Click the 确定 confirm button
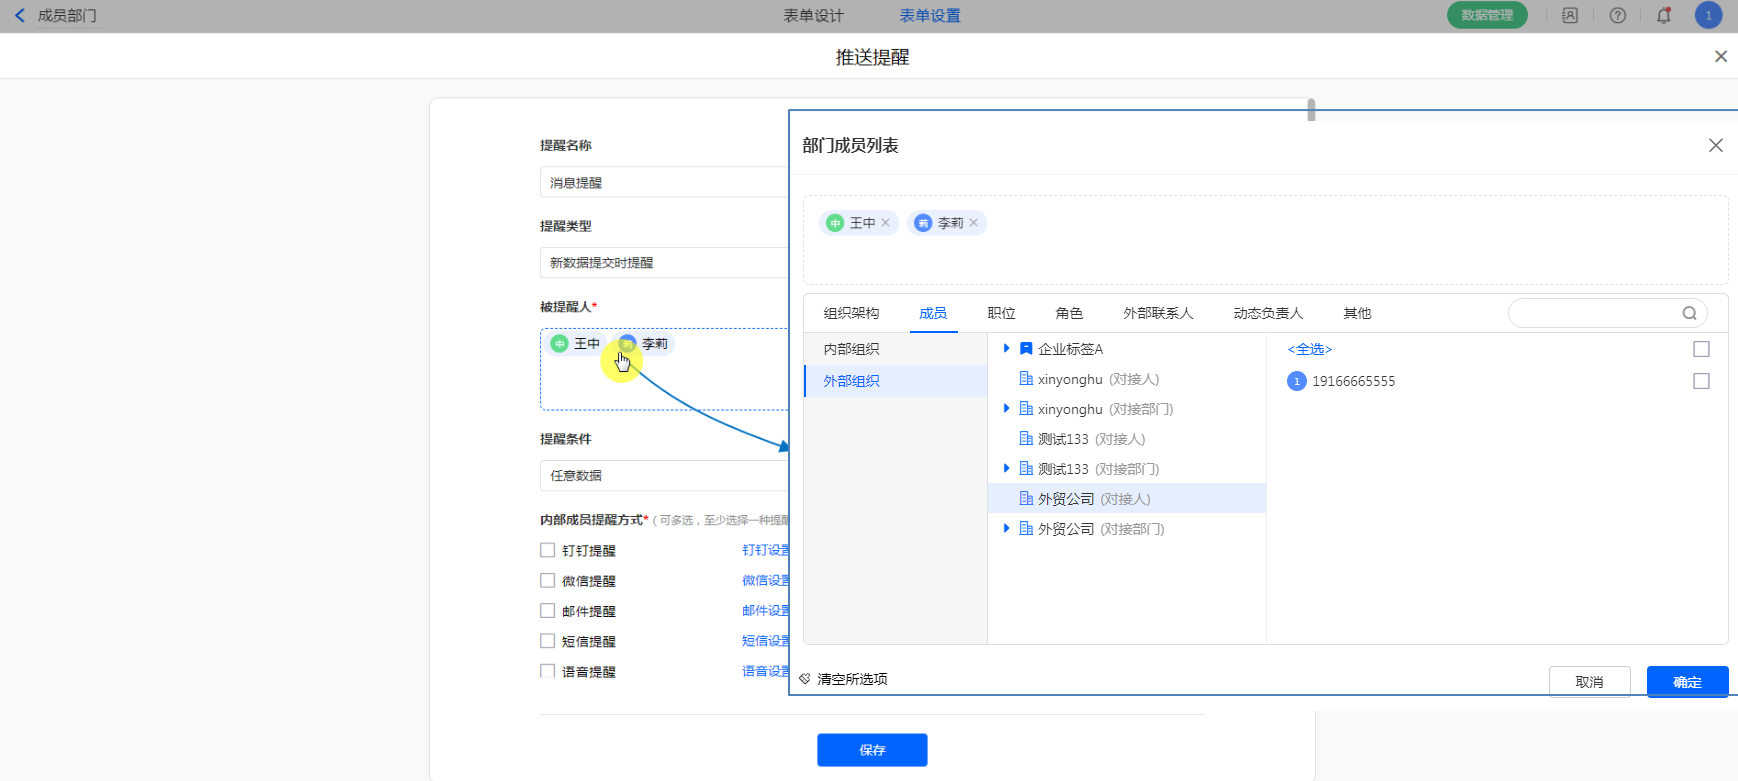 1687,681
